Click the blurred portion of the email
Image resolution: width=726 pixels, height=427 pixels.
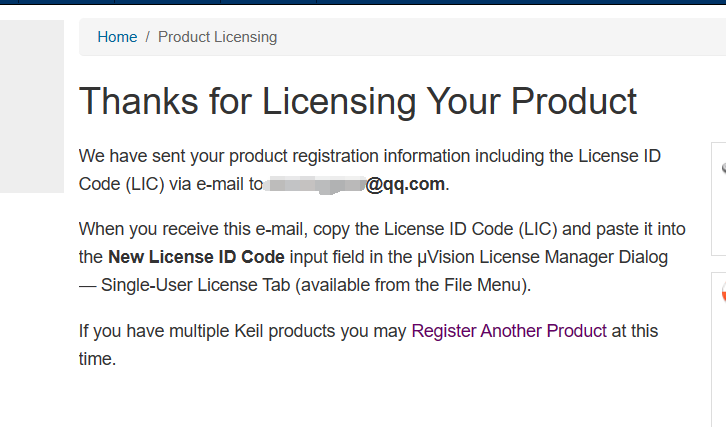(x=313, y=184)
